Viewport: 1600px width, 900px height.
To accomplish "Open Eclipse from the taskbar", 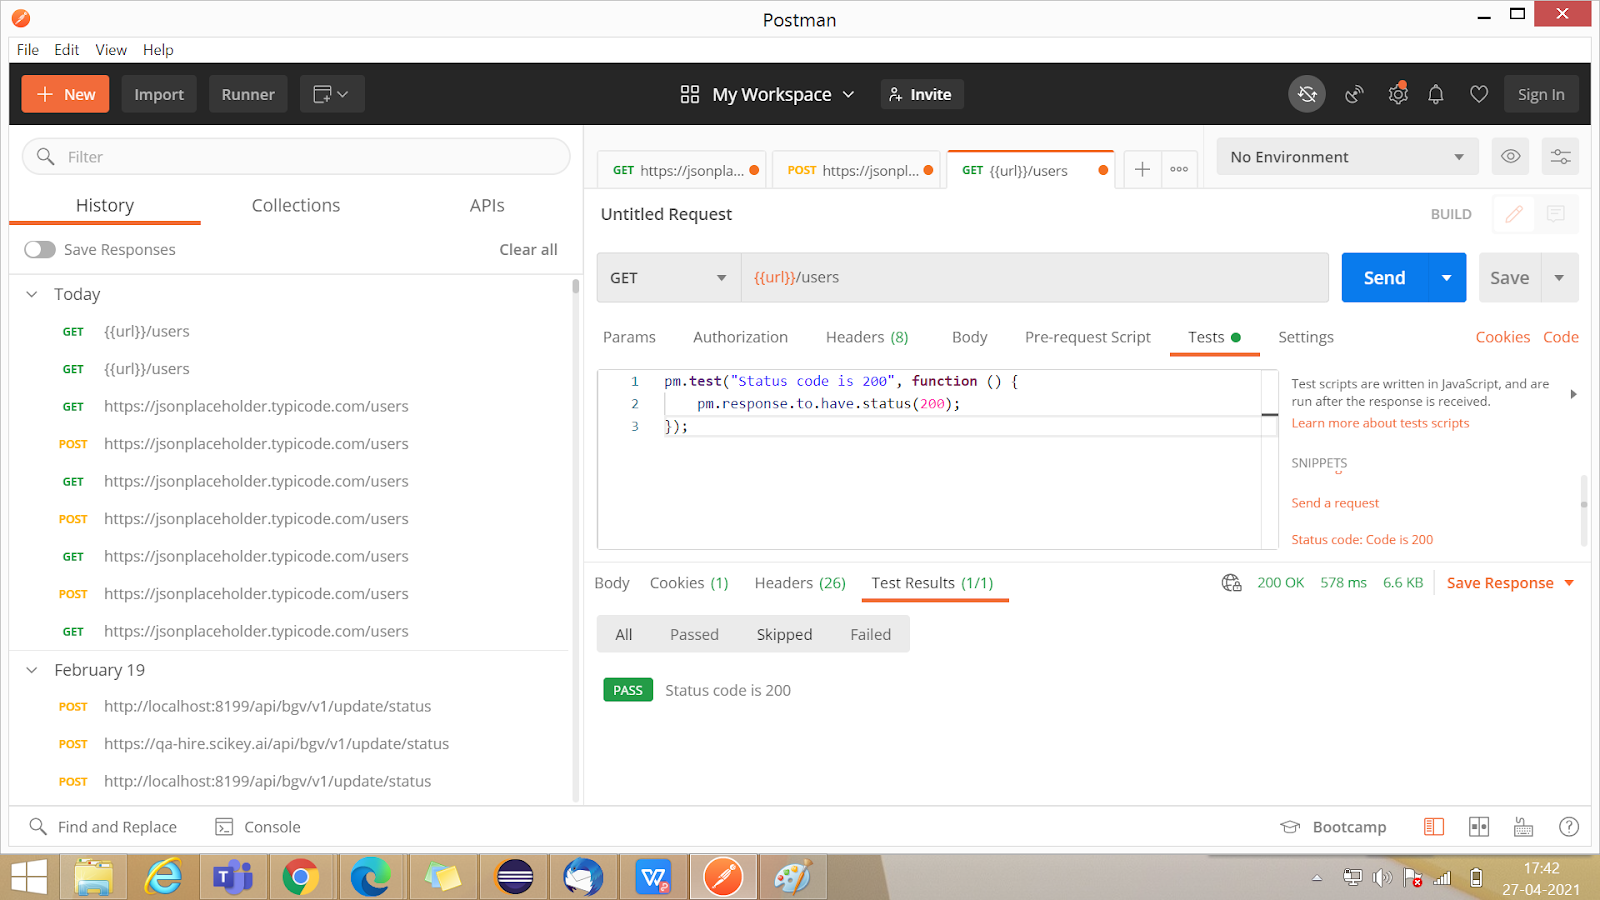I will pyautogui.click(x=514, y=877).
